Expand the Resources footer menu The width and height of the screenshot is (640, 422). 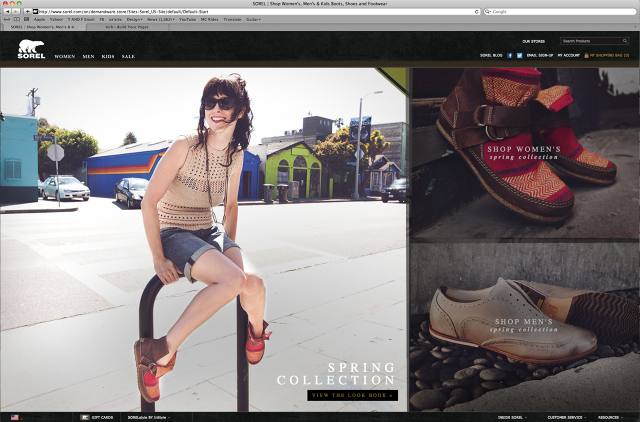pos(610,418)
